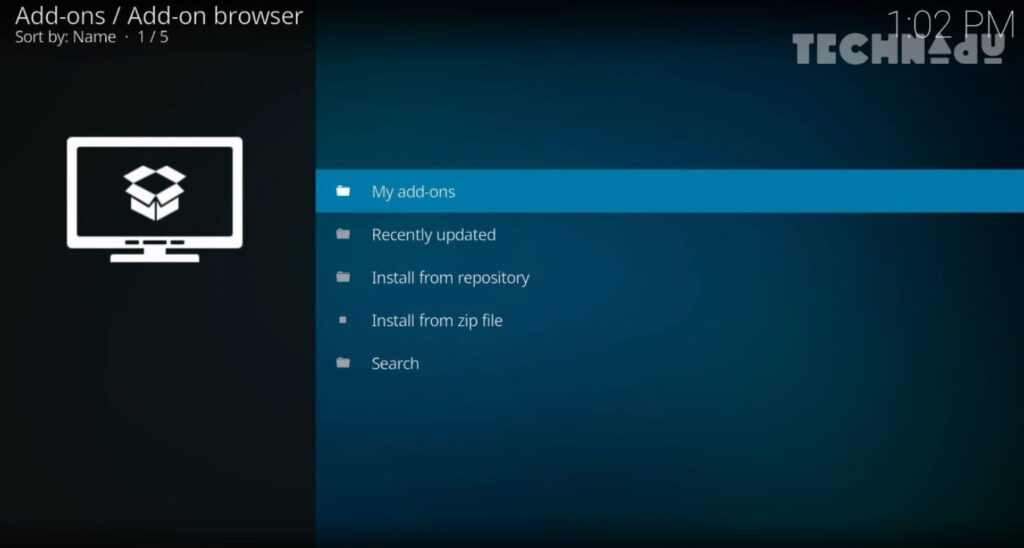Click the monitor stand base of the graphic

point(154,257)
